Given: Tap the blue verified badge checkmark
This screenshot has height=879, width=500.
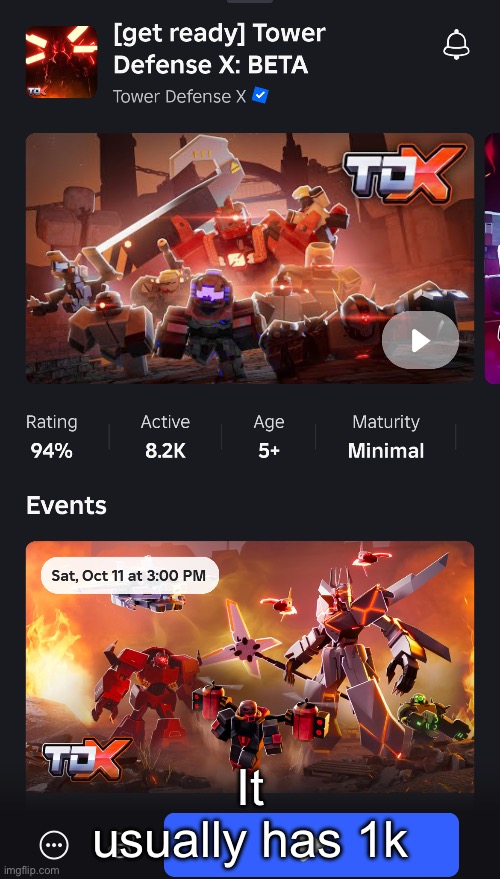Looking at the screenshot, I should click(x=260, y=96).
